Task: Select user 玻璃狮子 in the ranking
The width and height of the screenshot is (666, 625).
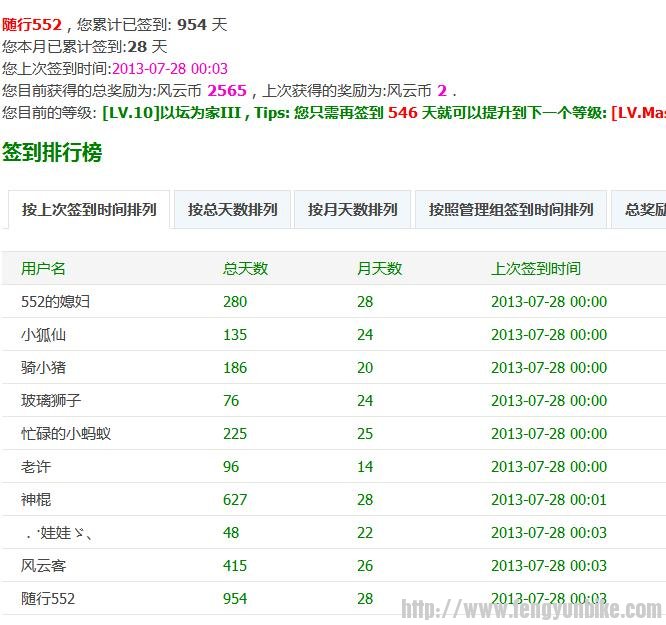Action: pyautogui.click(x=51, y=400)
